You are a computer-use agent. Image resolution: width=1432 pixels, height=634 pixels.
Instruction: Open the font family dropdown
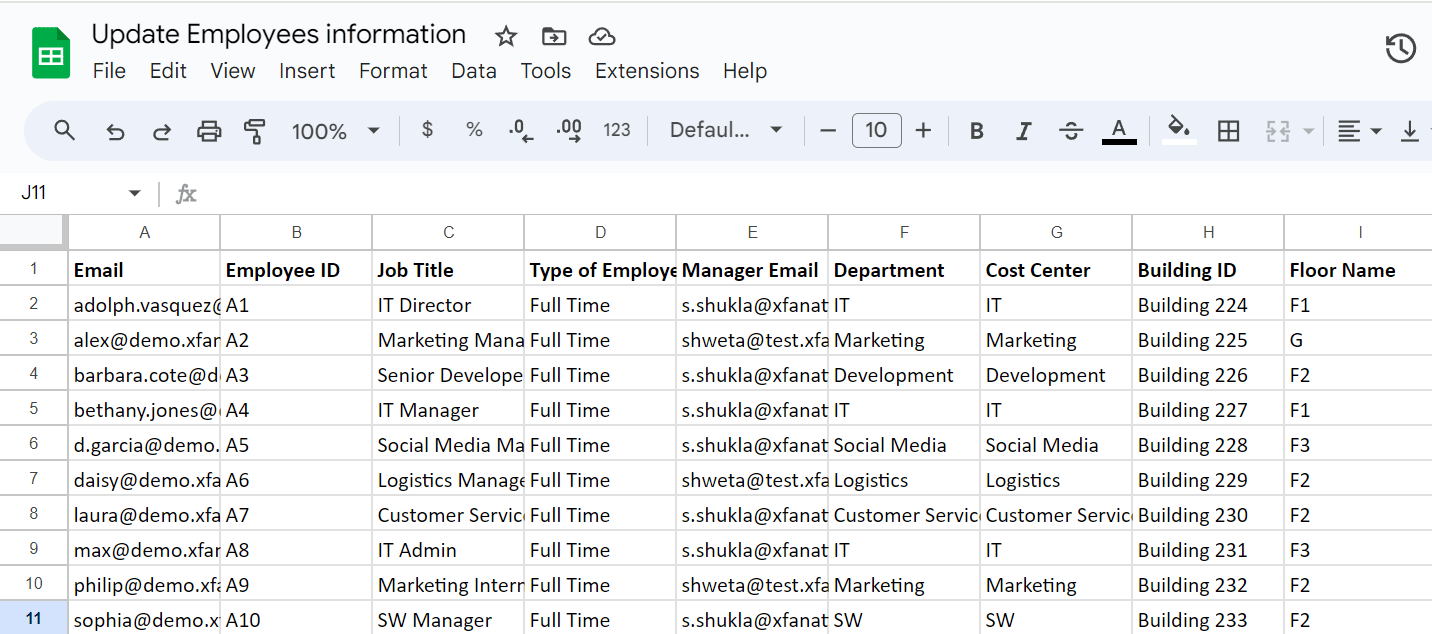click(x=725, y=130)
